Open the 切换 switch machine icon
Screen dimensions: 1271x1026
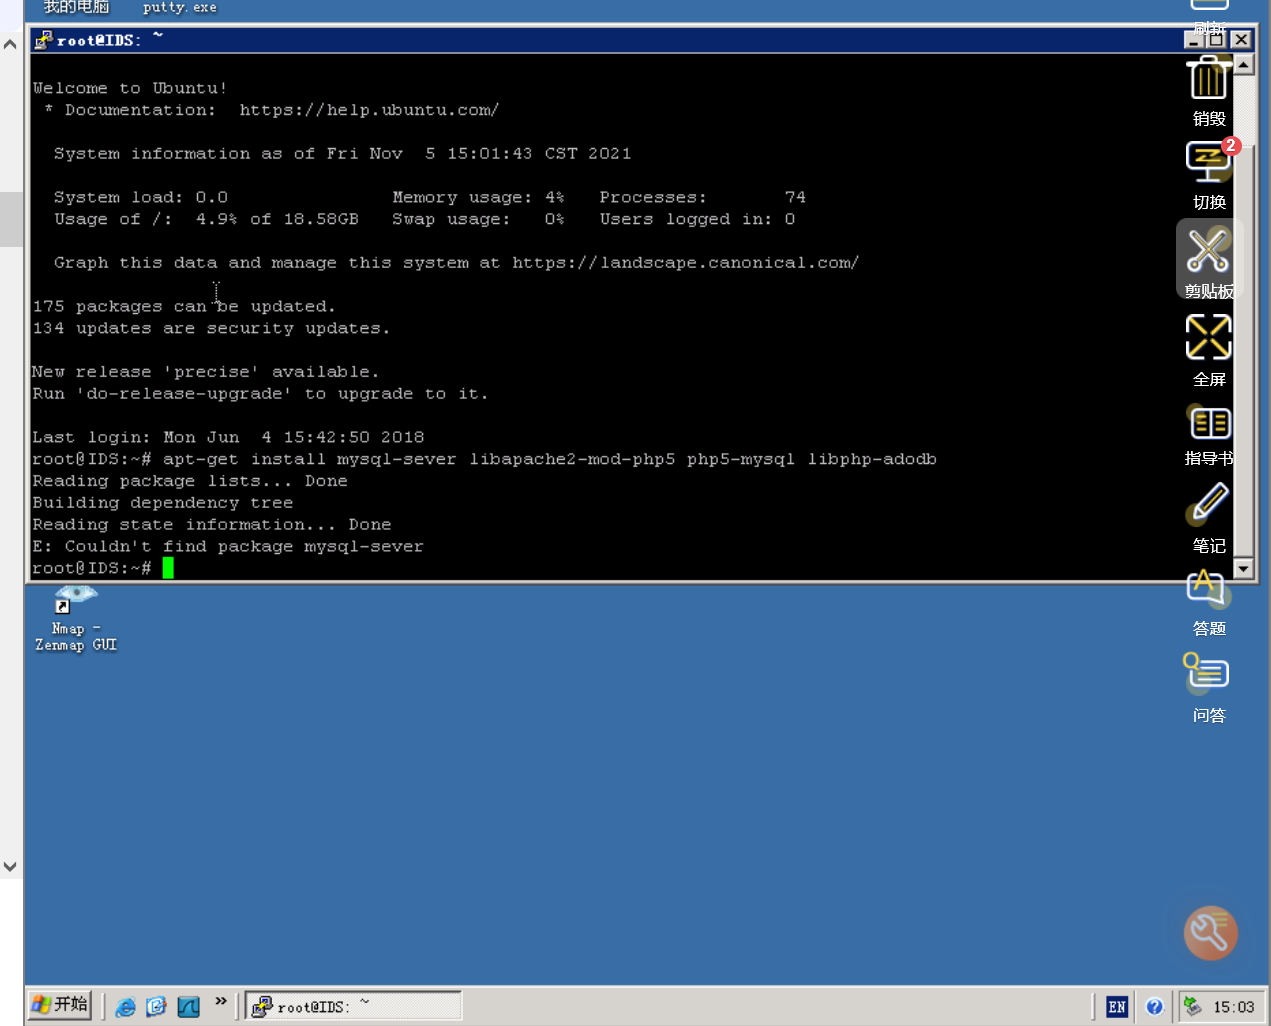pyautogui.click(x=1208, y=162)
